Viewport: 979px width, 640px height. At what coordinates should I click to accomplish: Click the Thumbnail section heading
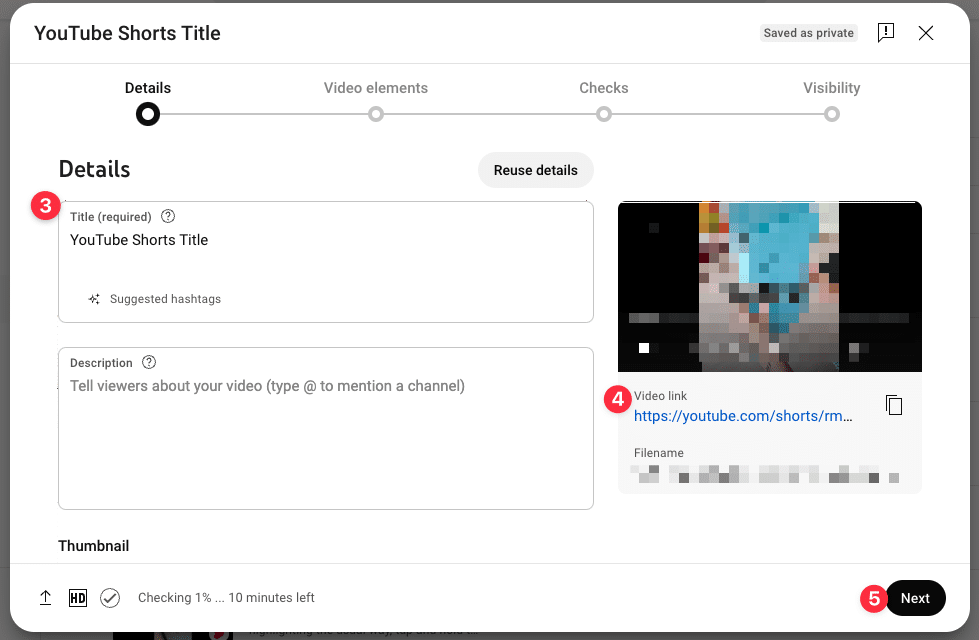(94, 546)
